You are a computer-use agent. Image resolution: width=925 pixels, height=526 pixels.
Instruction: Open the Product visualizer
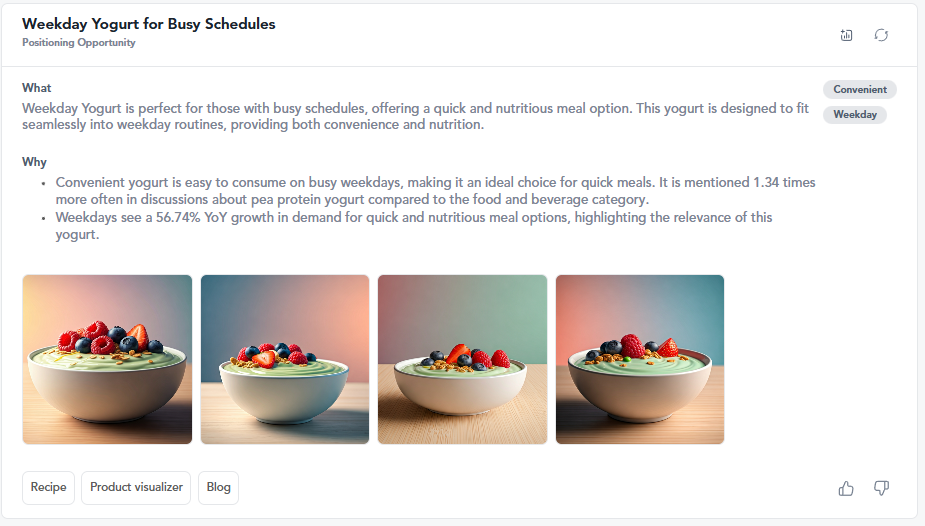136,488
